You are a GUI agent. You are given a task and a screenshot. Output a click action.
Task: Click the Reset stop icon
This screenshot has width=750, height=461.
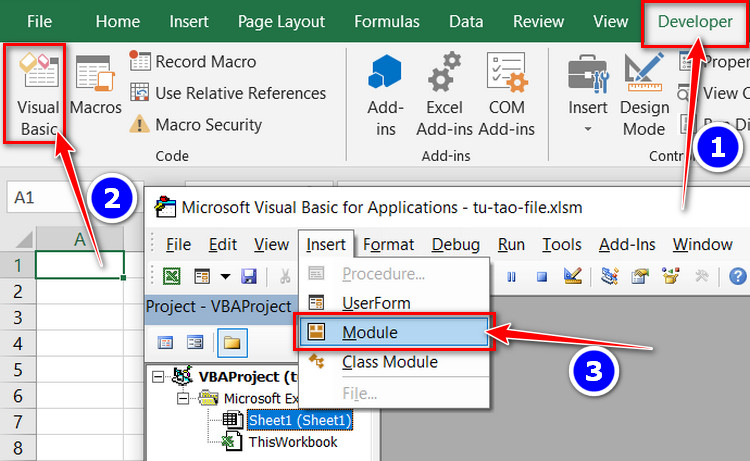tap(541, 276)
